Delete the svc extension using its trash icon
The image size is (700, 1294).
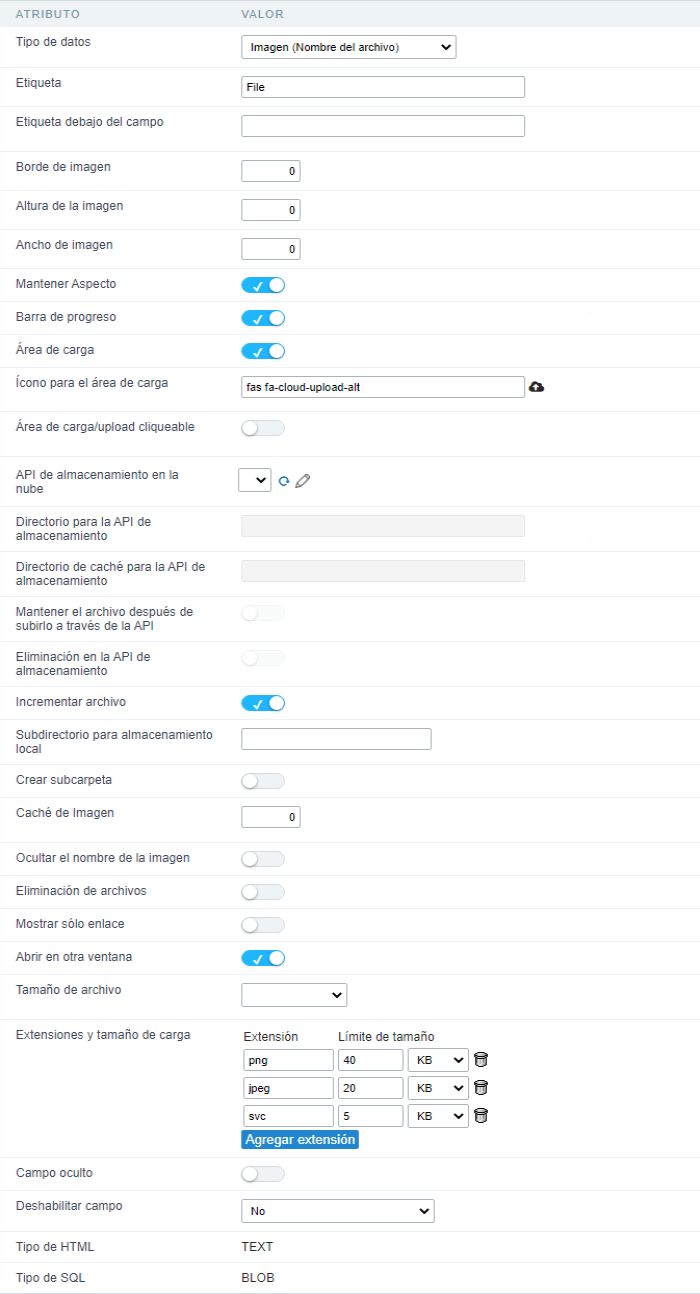click(x=480, y=1115)
